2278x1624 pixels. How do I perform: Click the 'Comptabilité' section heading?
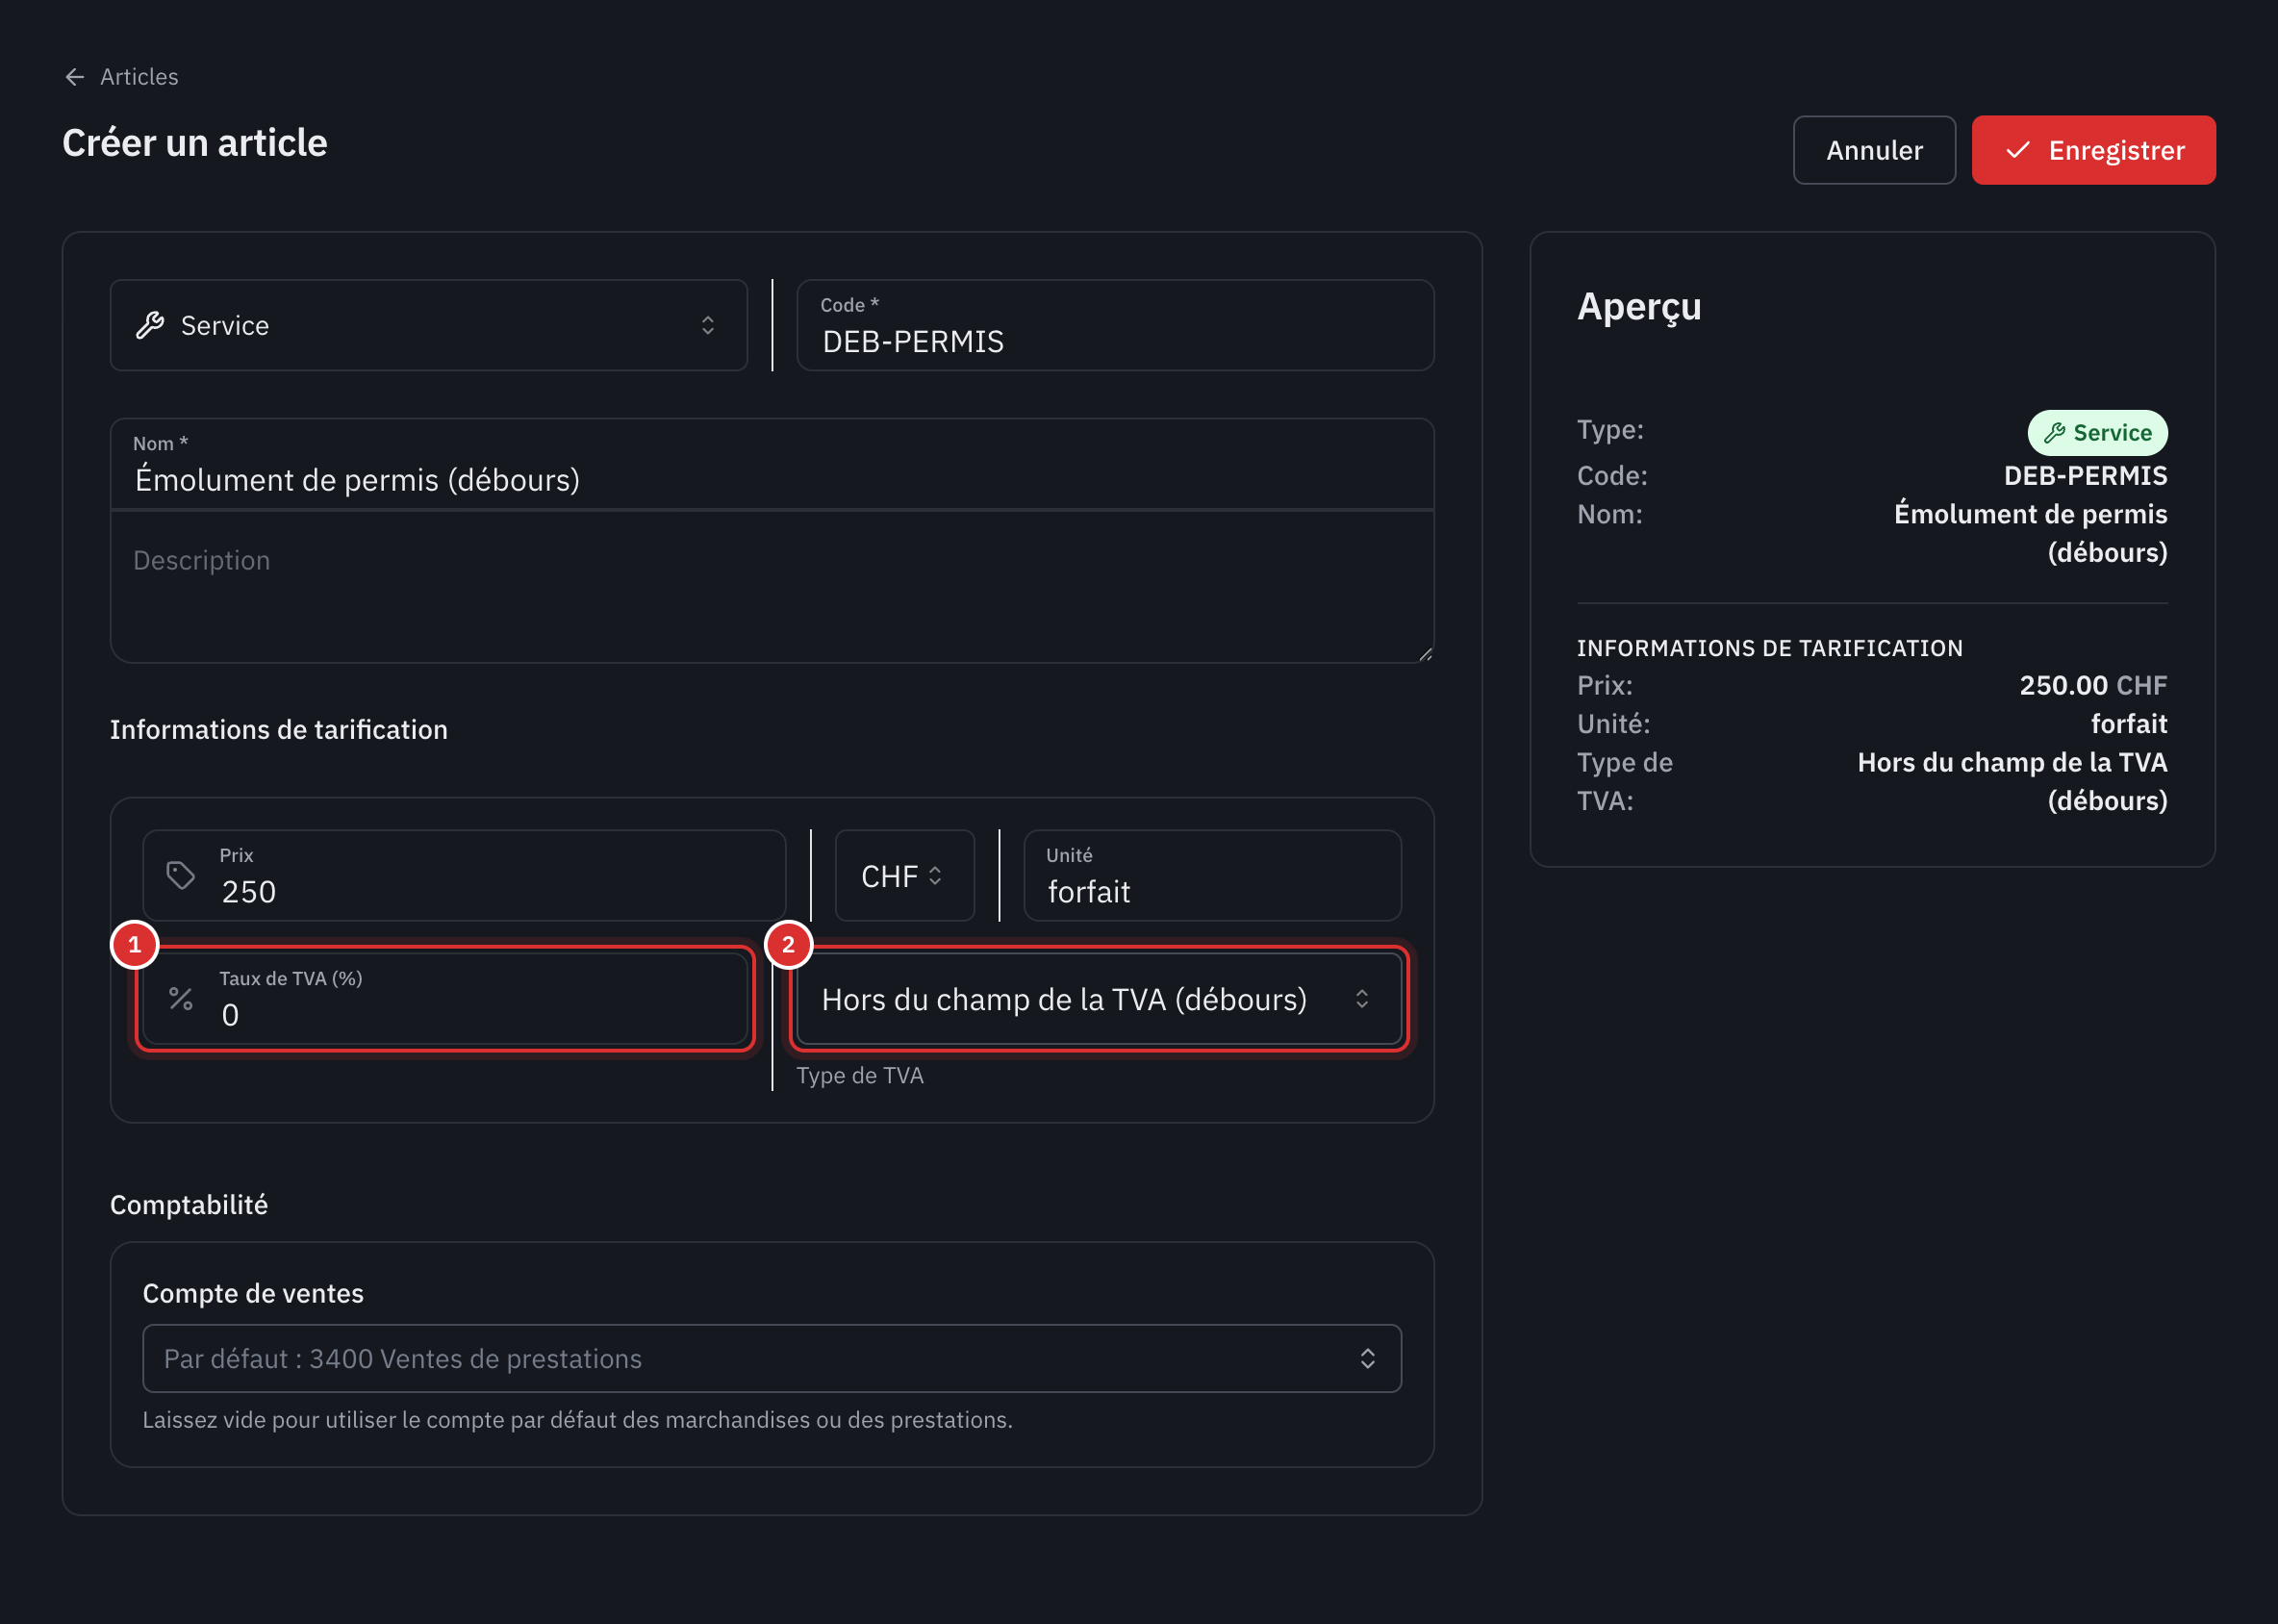pyautogui.click(x=189, y=1205)
